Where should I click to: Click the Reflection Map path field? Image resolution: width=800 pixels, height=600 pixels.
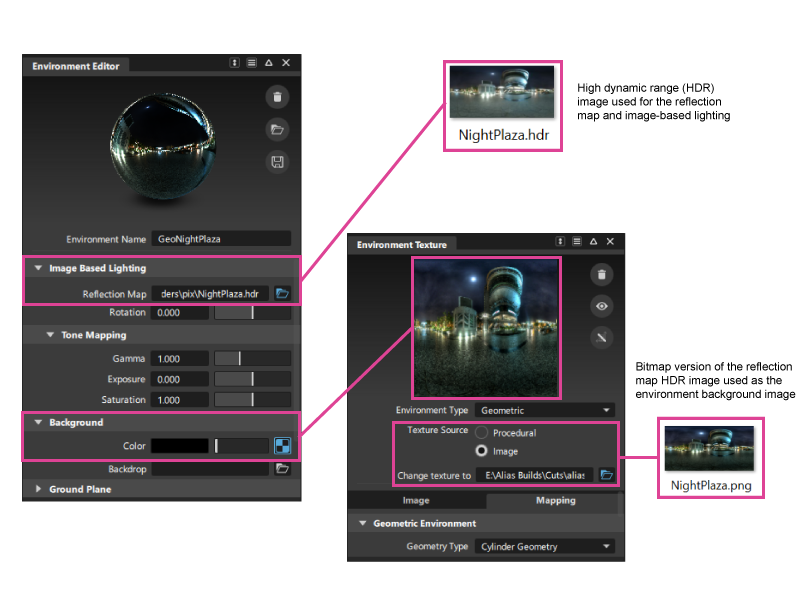tap(210, 294)
